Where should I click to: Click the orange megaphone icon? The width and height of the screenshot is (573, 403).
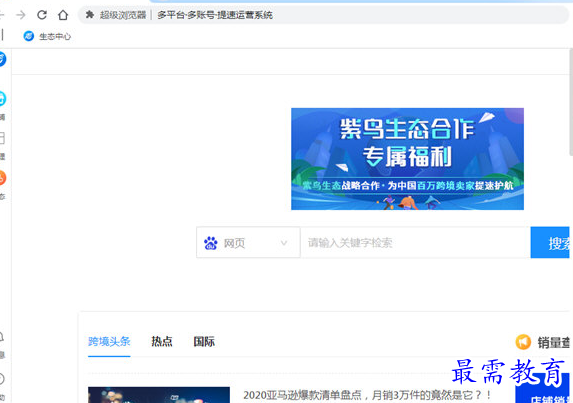coord(523,342)
